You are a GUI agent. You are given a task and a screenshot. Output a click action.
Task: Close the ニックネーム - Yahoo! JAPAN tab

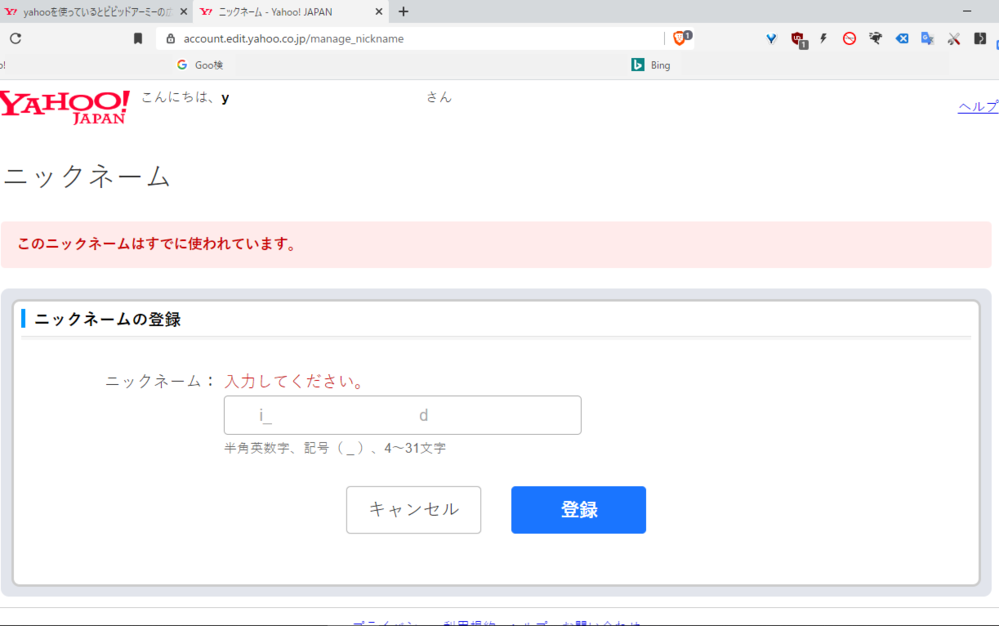coord(379,12)
